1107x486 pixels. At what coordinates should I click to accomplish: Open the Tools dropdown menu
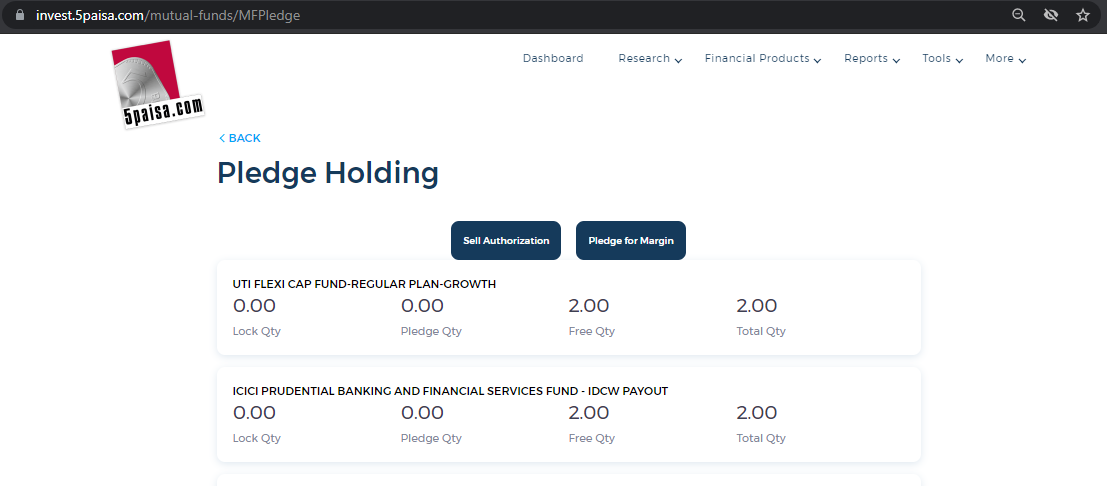pos(943,59)
